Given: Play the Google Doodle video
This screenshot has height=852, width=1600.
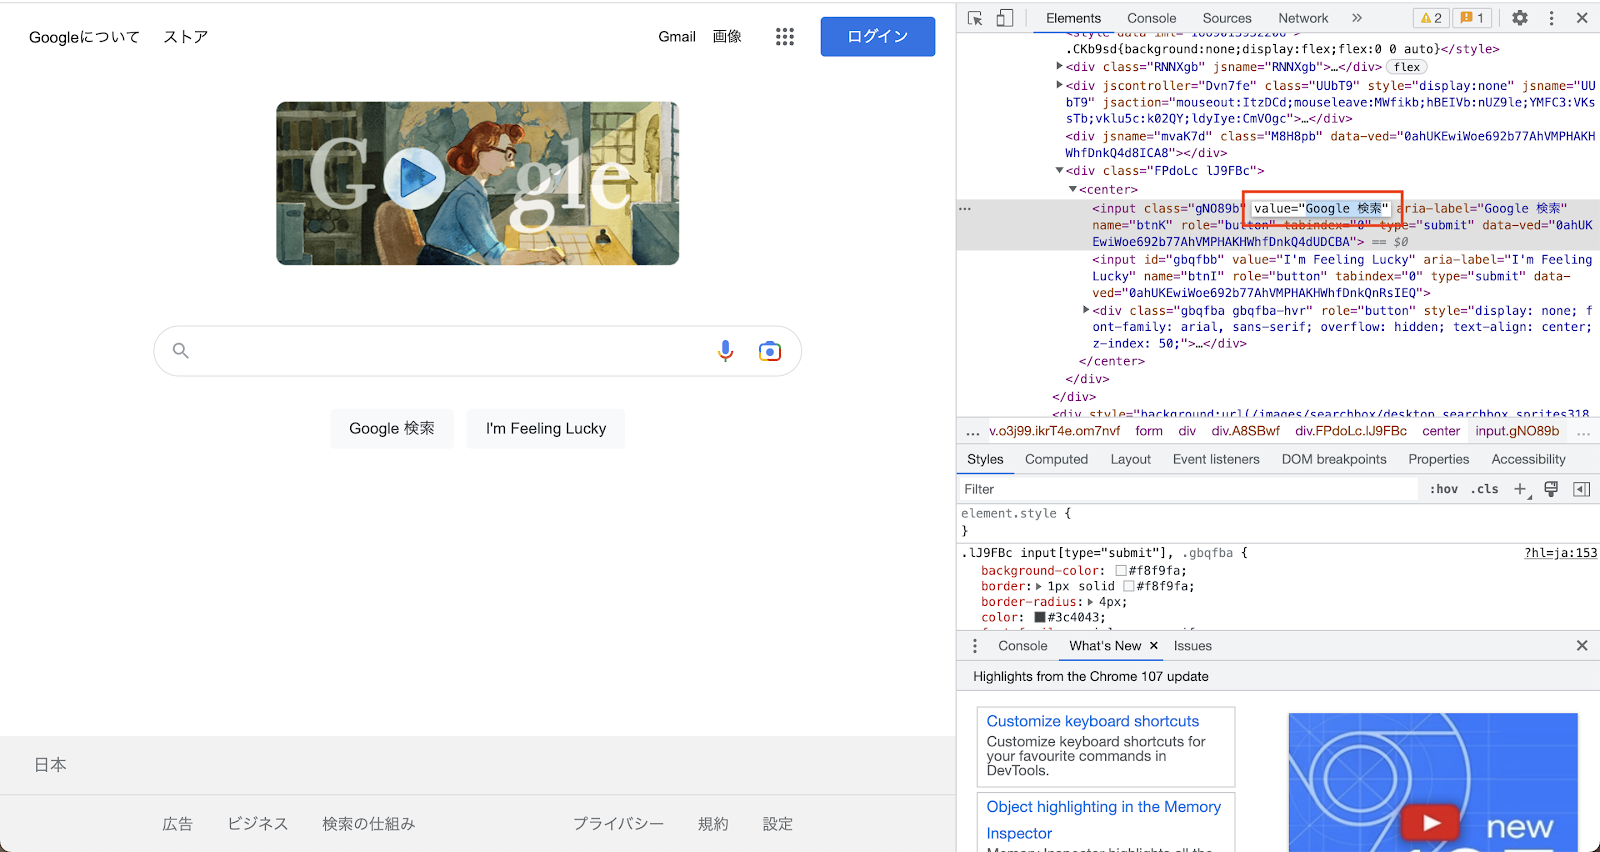Looking at the screenshot, I should coord(415,179).
